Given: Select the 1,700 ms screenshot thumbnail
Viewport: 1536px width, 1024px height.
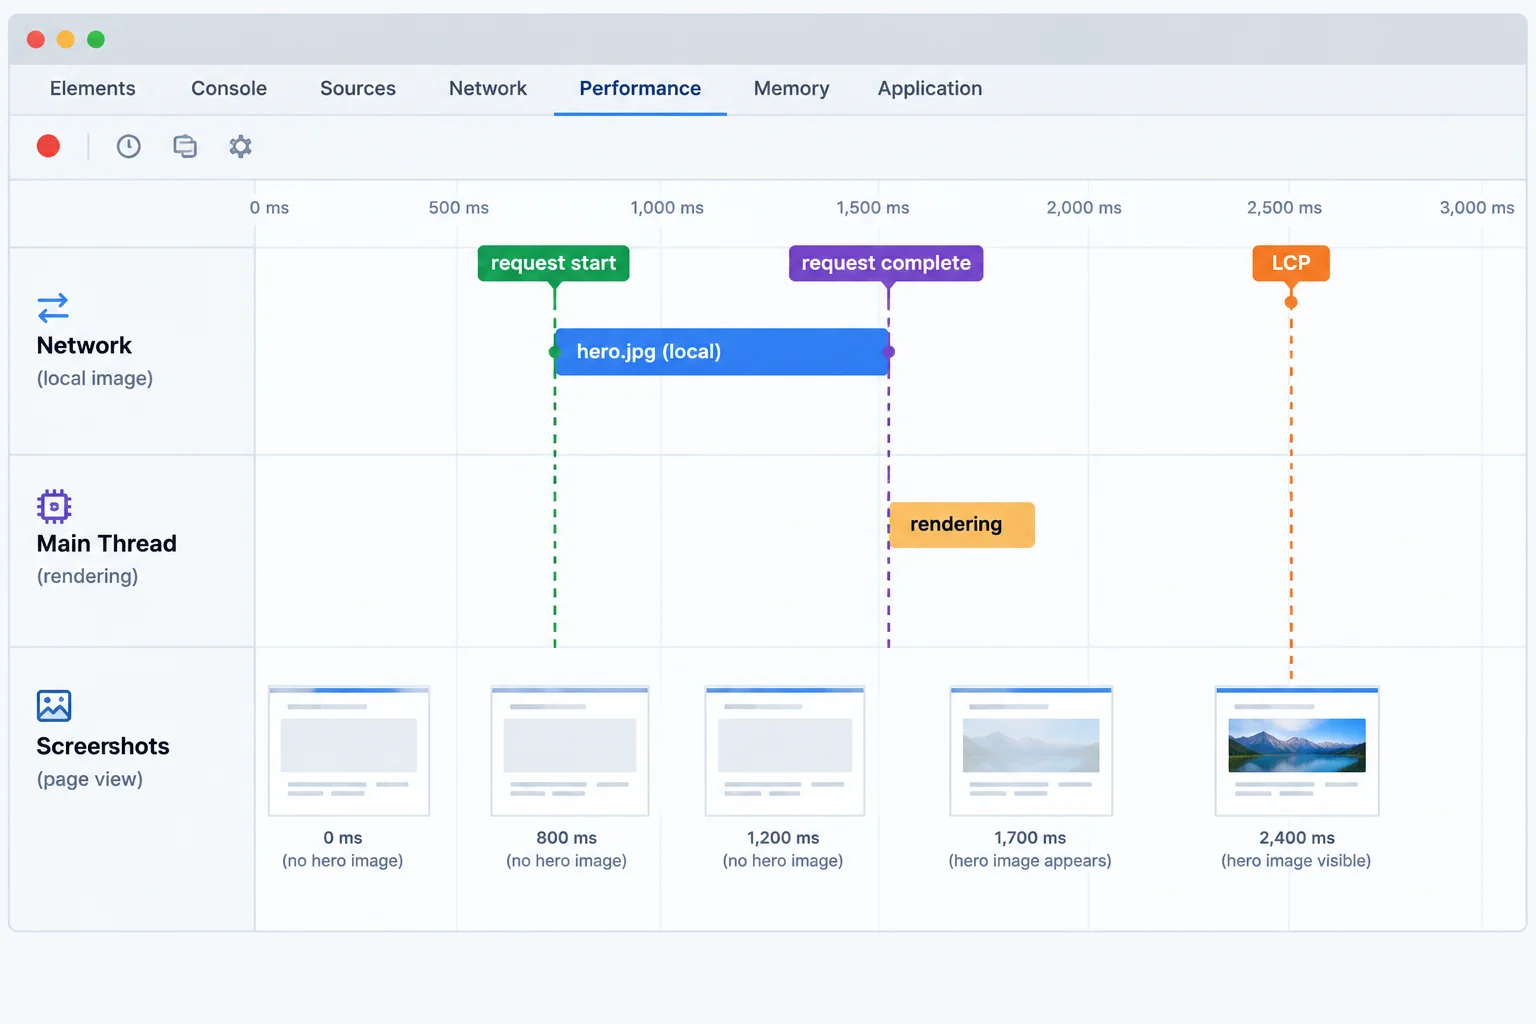Looking at the screenshot, I should pos(1031,751).
